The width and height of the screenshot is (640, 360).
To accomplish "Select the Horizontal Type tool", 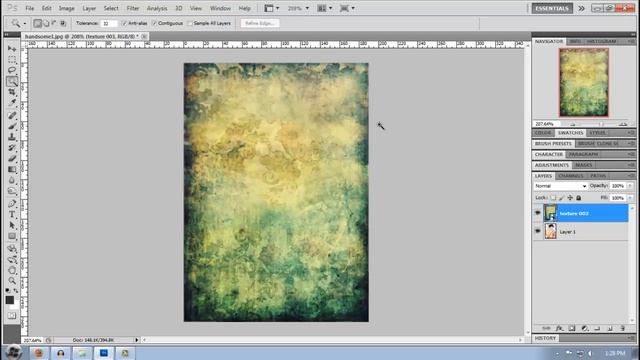I will pyautogui.click(x=12, y=214).
